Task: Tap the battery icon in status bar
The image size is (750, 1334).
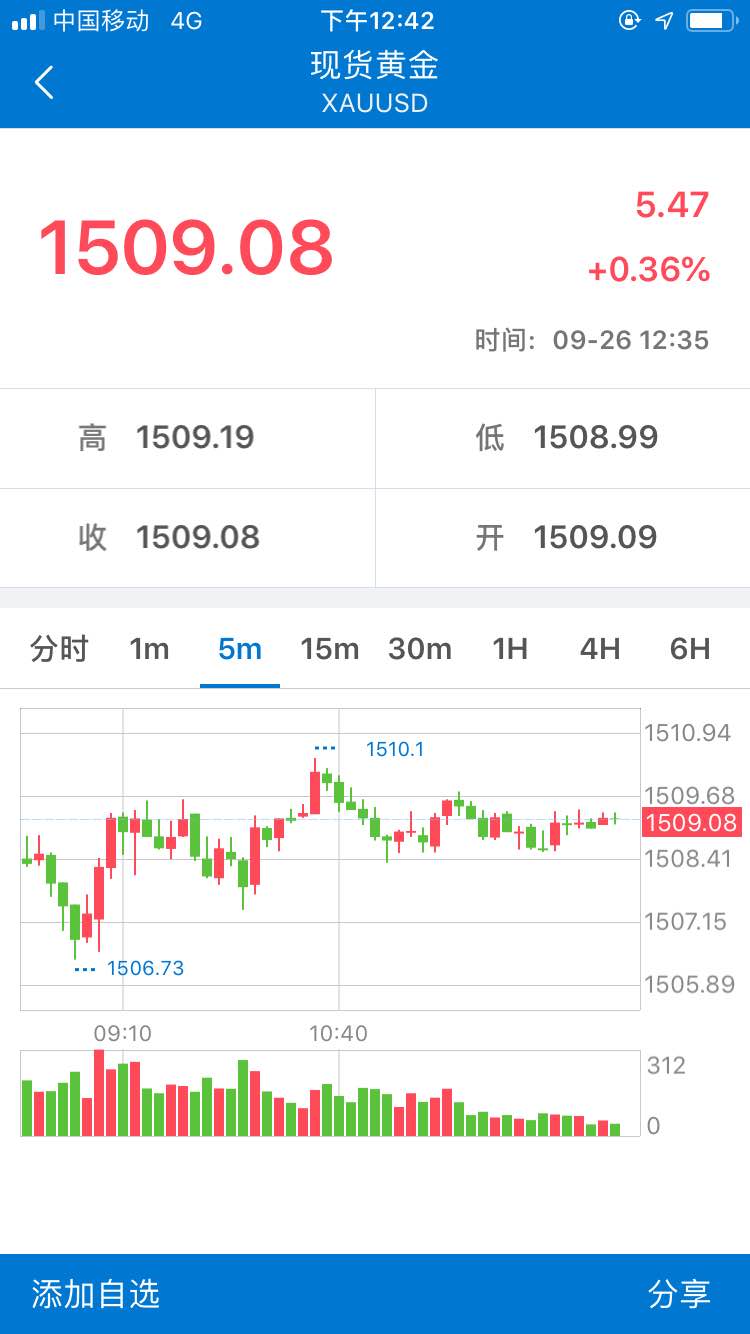Action: pos(711,20)
